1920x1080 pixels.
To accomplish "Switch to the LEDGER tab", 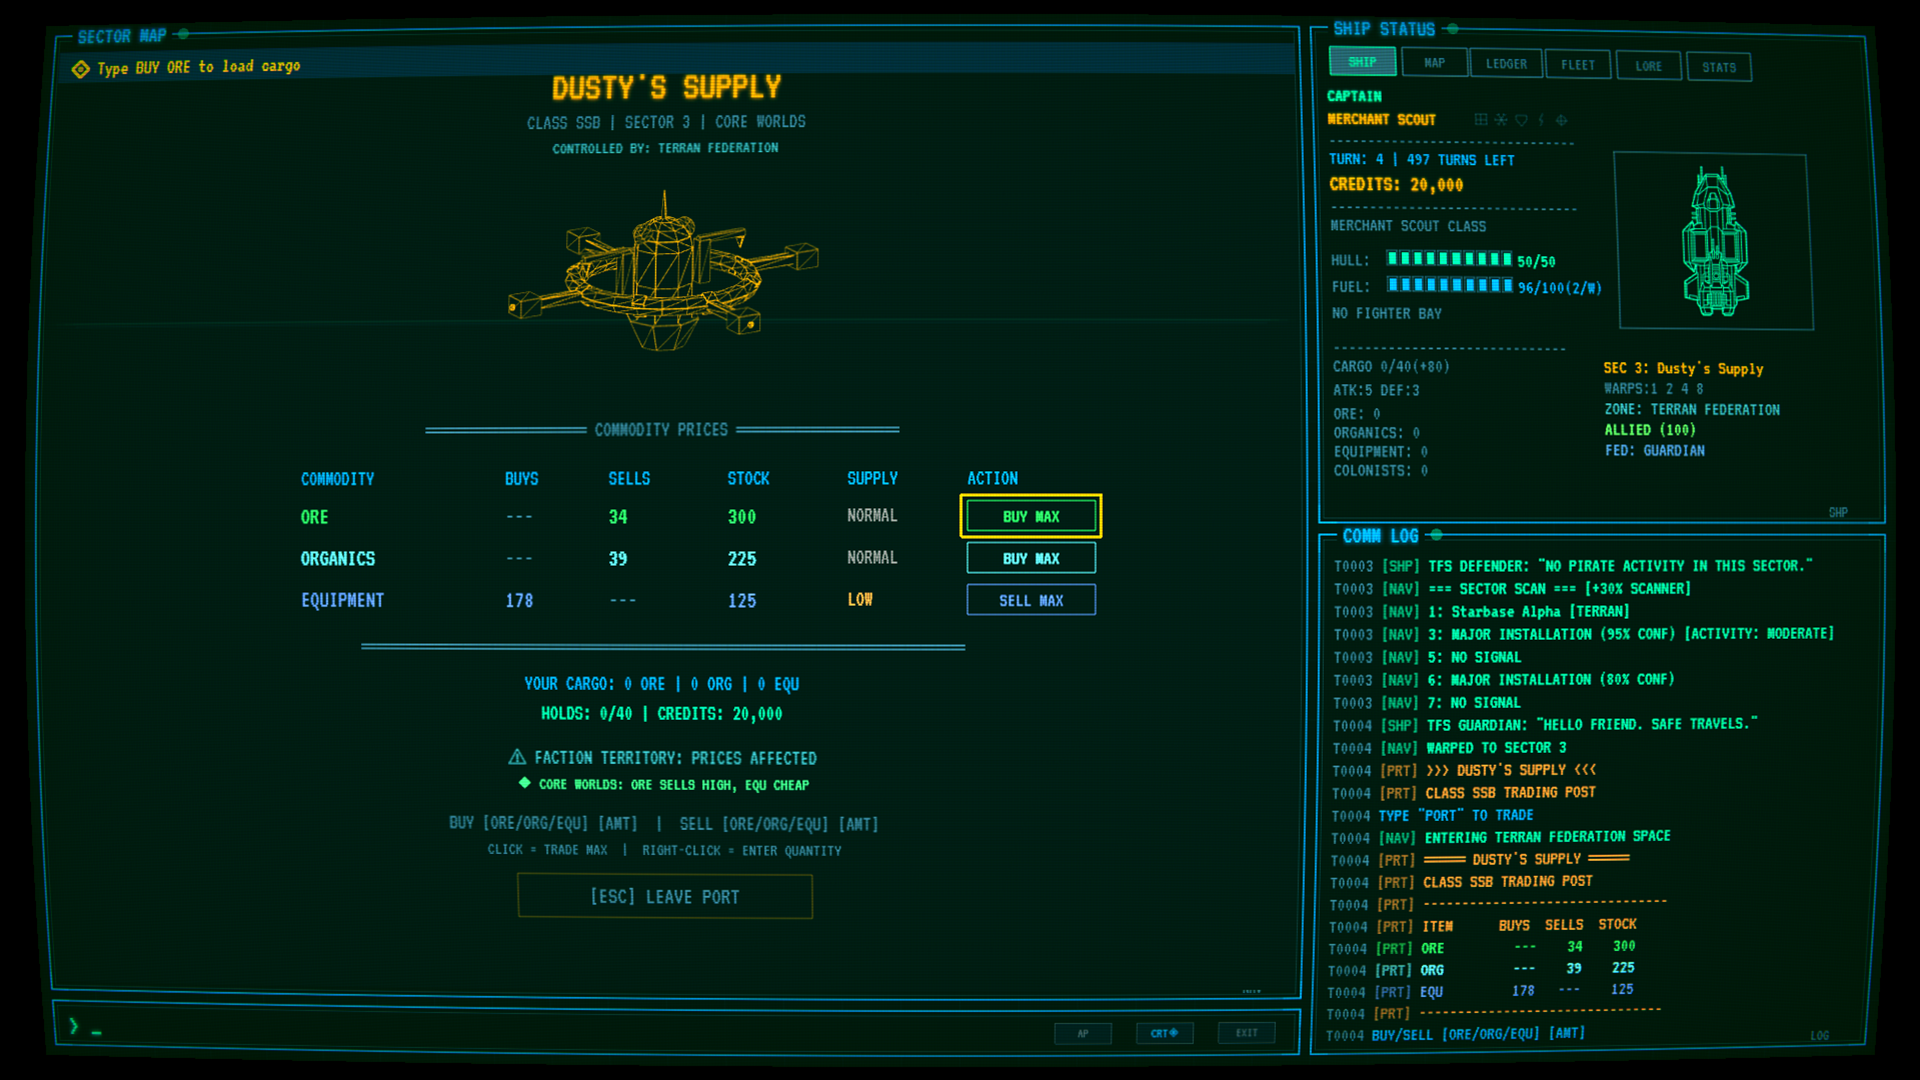I will click(1506, 64).
